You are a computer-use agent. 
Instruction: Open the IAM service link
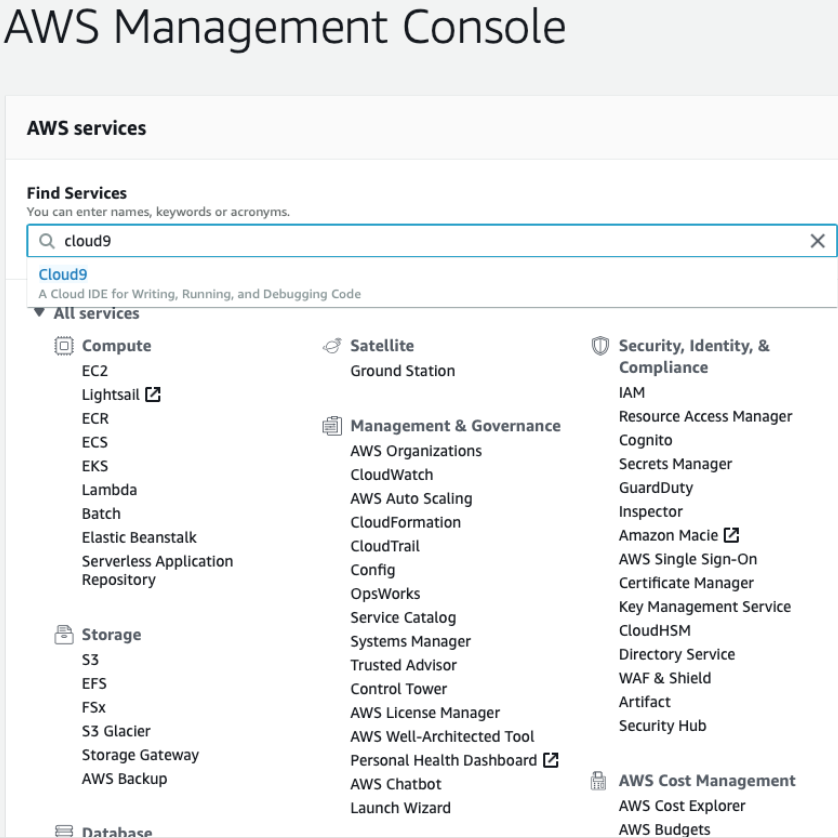632,393
